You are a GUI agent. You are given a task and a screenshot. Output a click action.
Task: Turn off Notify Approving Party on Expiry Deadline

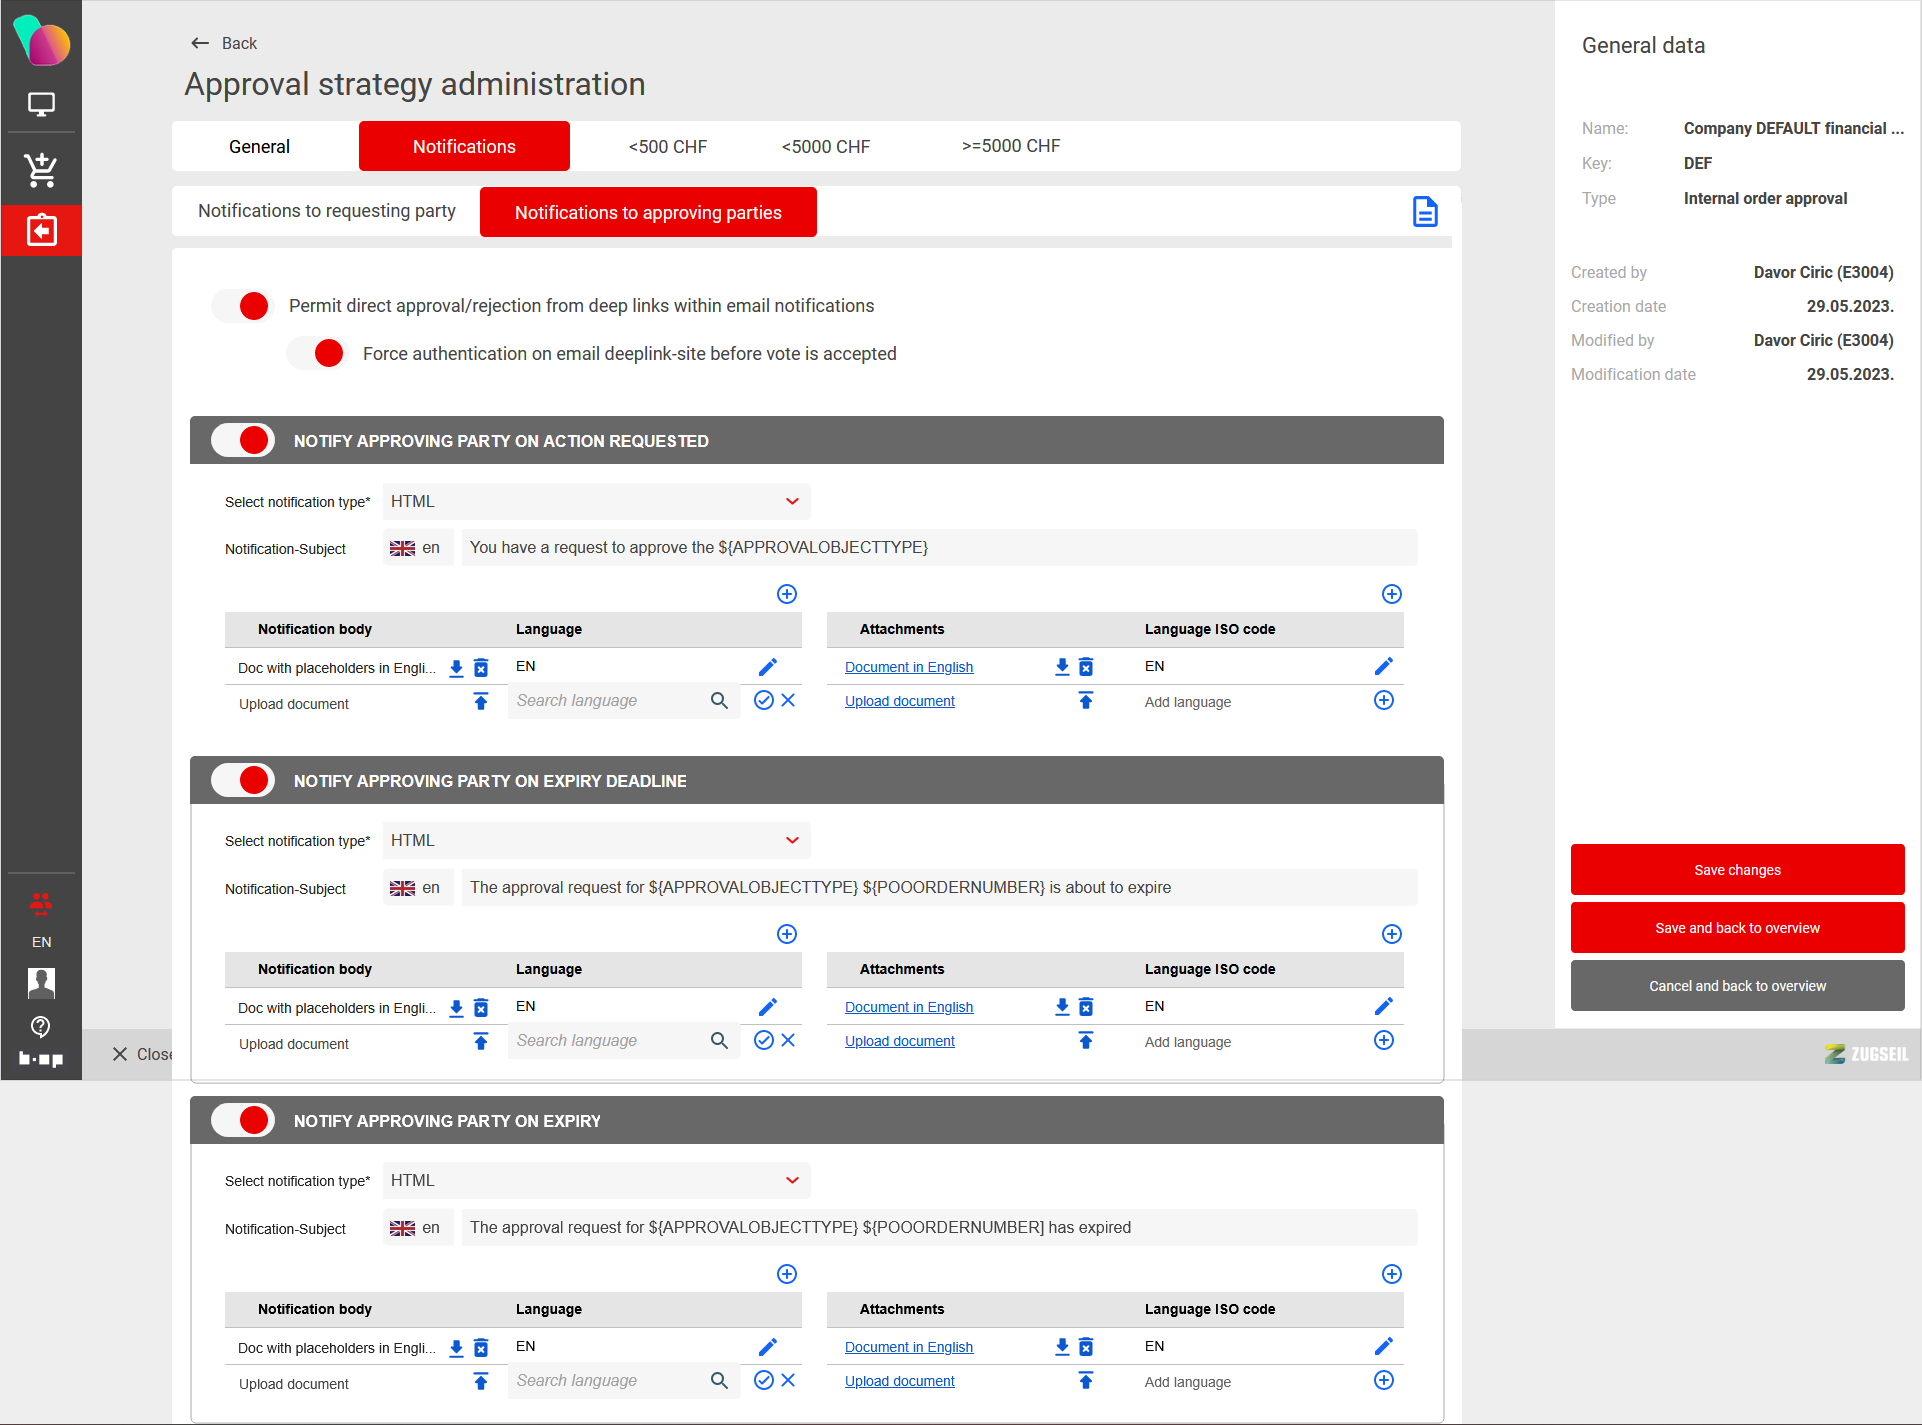click(243, 780)
